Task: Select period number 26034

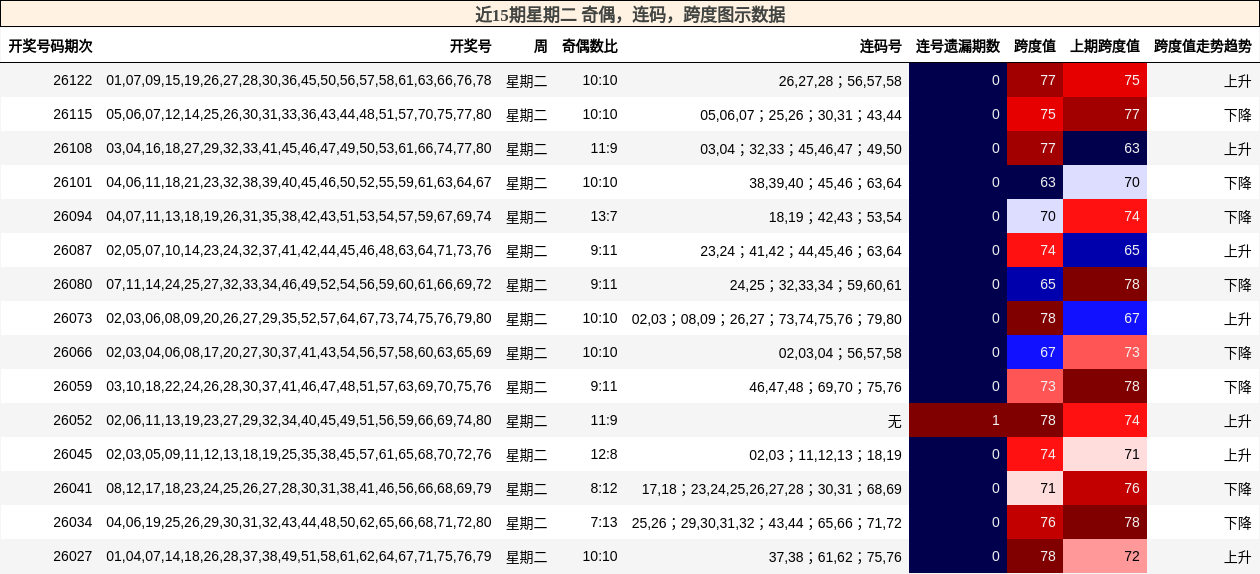Action: point(72,522)
